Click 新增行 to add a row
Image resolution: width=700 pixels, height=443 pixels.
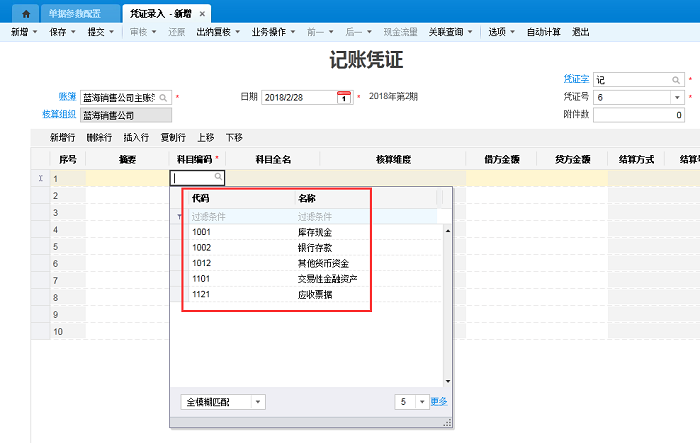[64, 138]
